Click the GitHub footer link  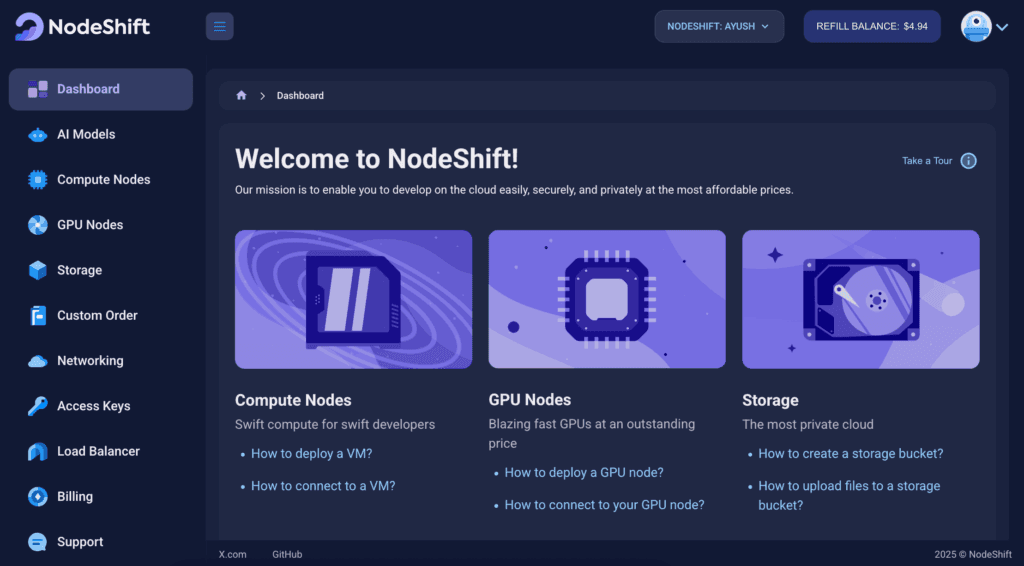pos(287,554)
